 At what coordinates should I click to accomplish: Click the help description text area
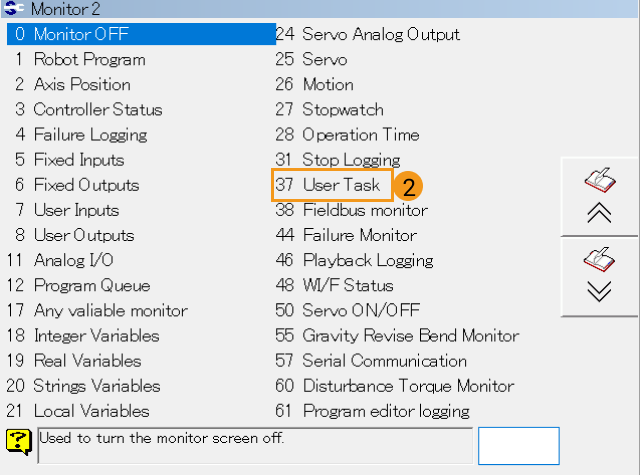pyautogui.click(x=254, y=445)
